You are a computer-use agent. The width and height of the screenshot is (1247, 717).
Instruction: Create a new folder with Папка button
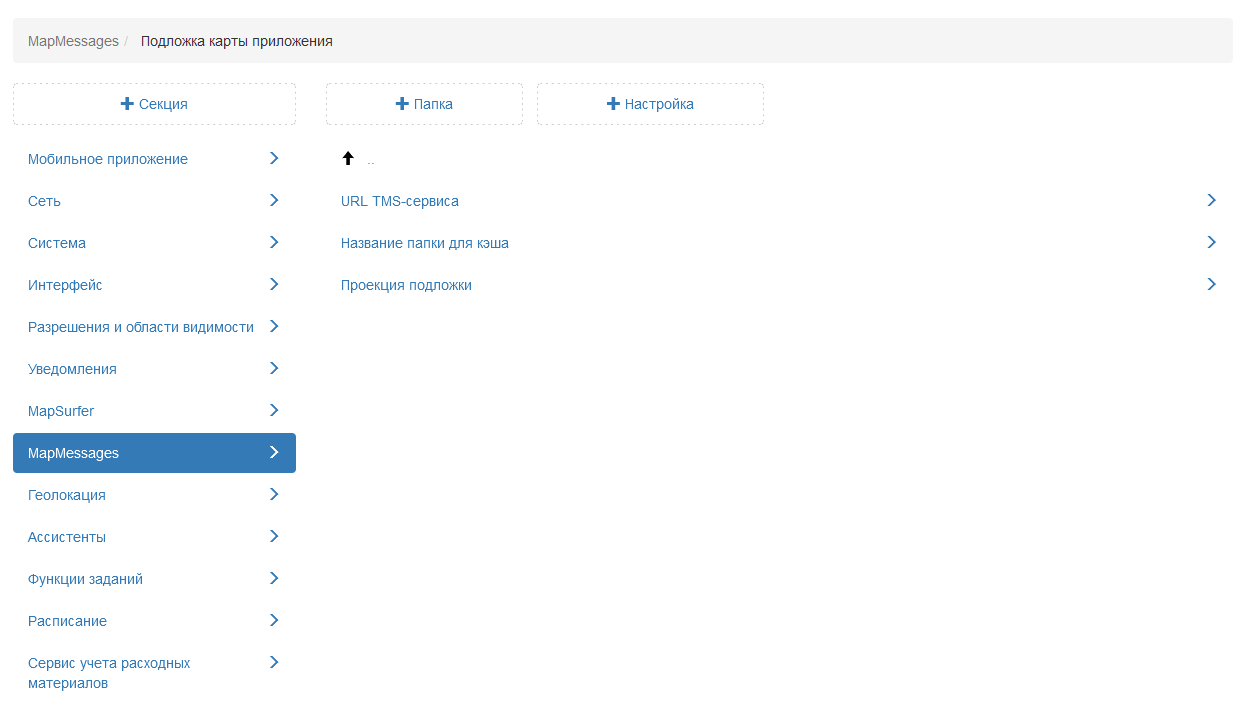pos(424,104)
